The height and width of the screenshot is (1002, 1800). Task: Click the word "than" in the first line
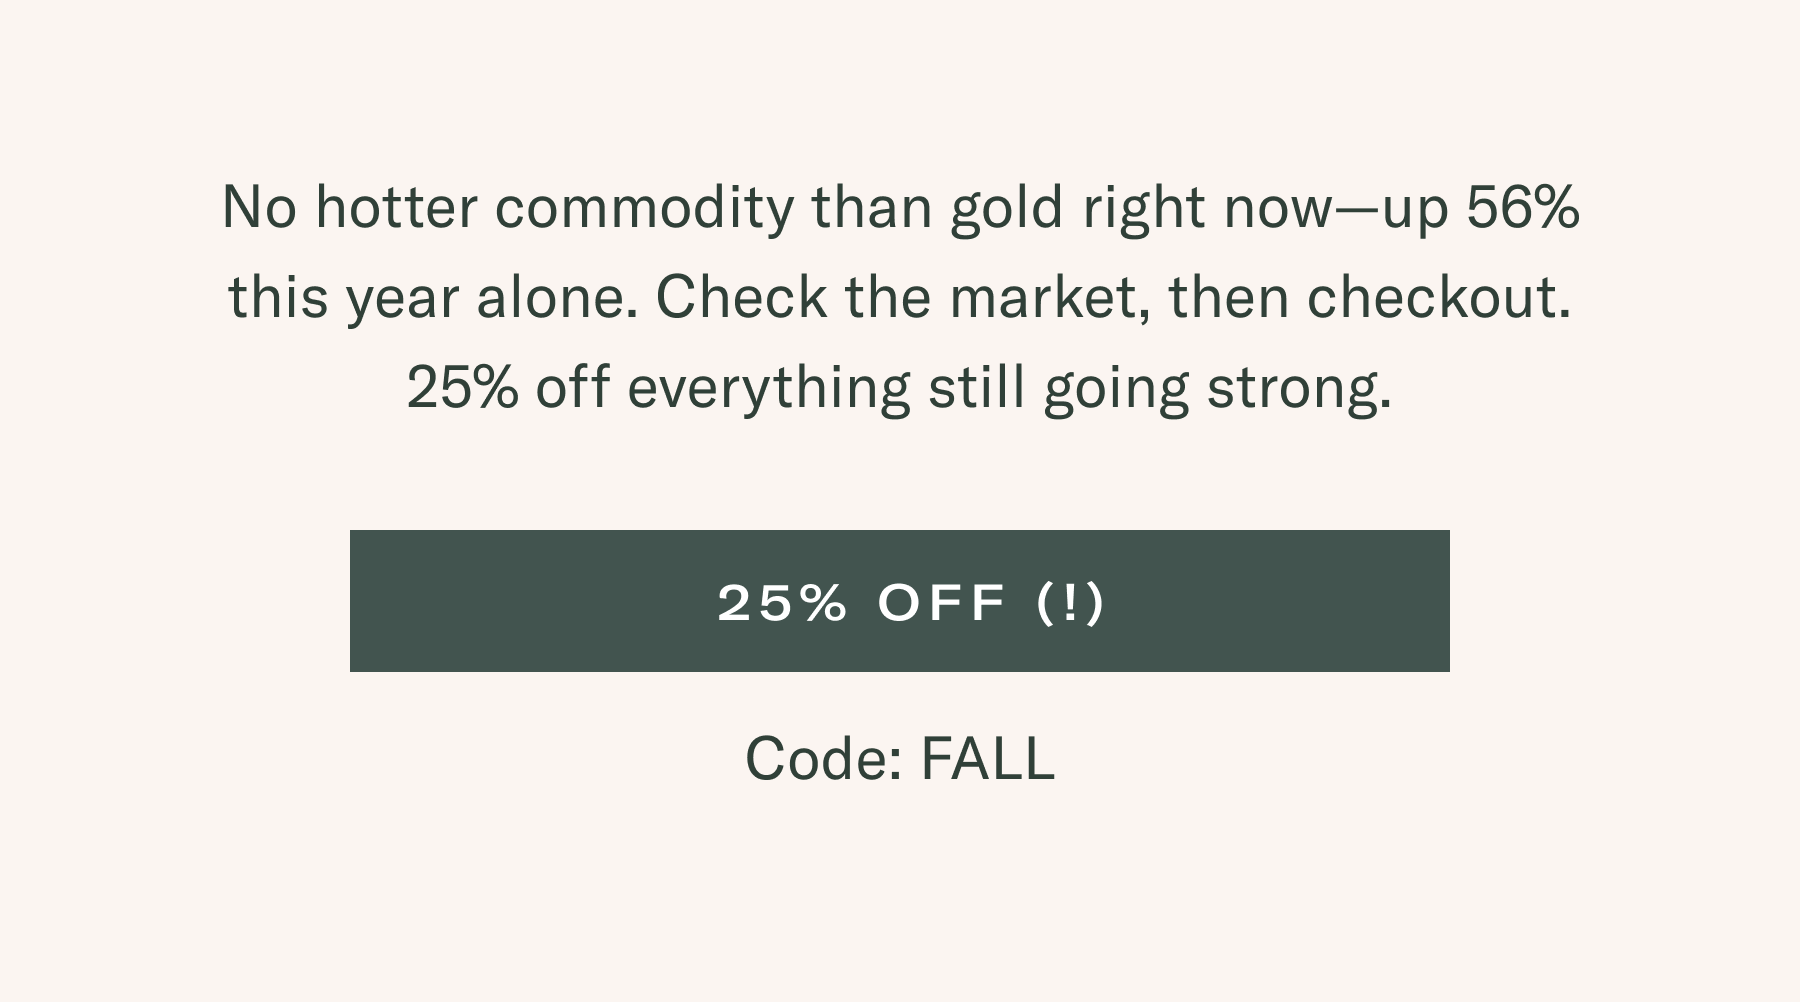871,207
